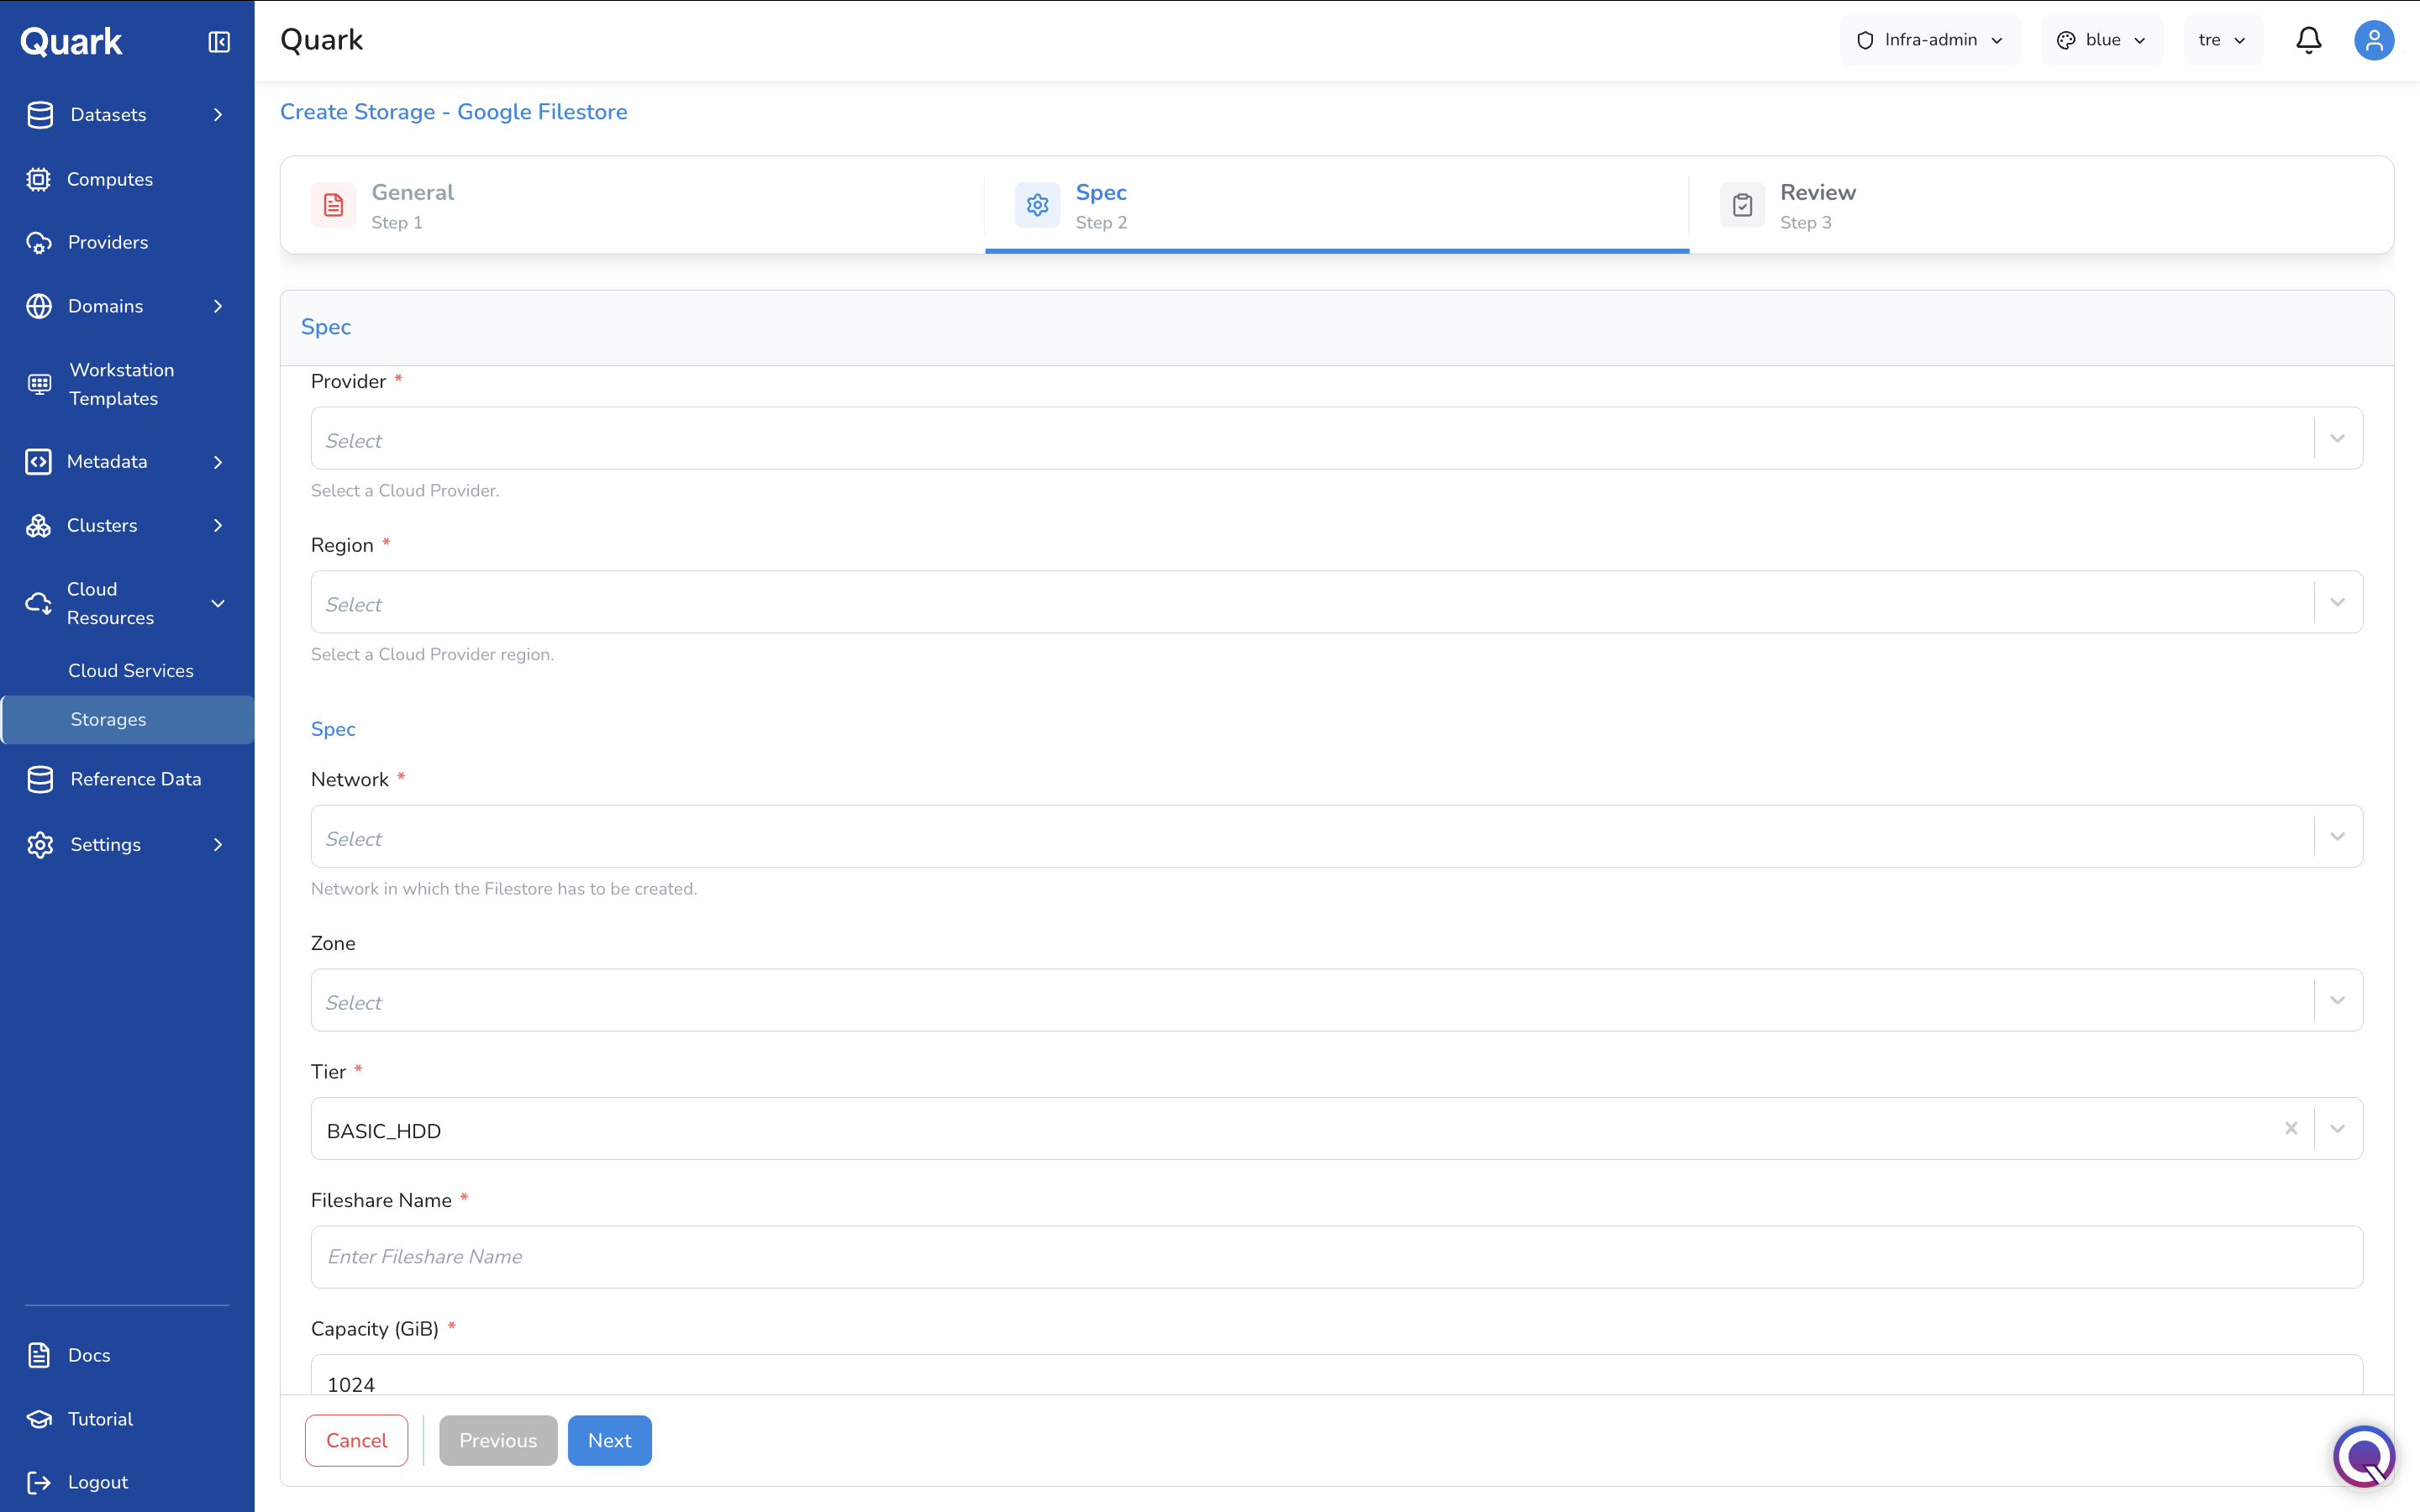This screenshot has height=1512, width=2420.
Task: Open the Region select dropdown
Action: click(x=1336, y=602)
